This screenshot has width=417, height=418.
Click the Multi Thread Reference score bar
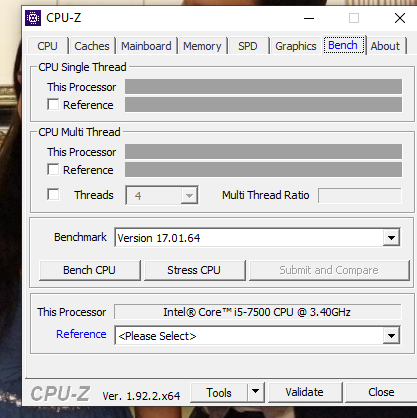point(263,170)
